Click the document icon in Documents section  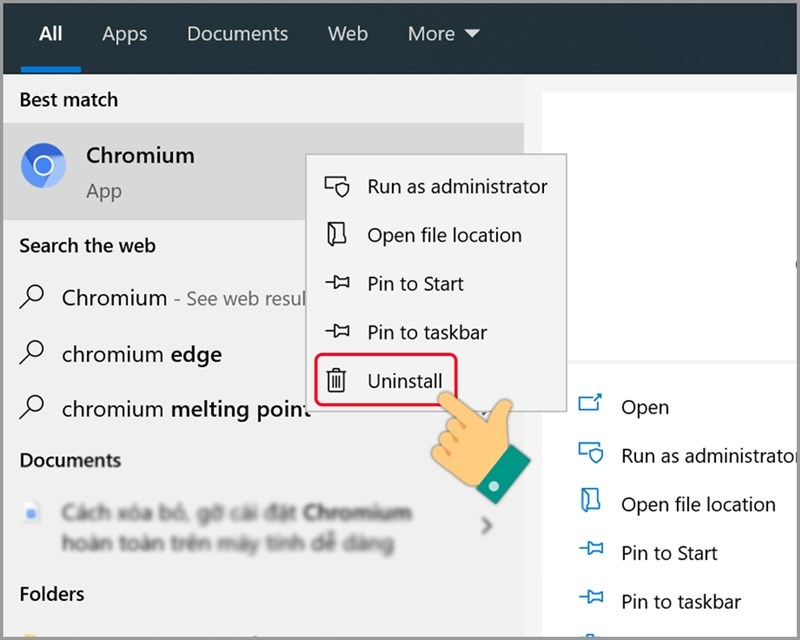tap(33, 510)
